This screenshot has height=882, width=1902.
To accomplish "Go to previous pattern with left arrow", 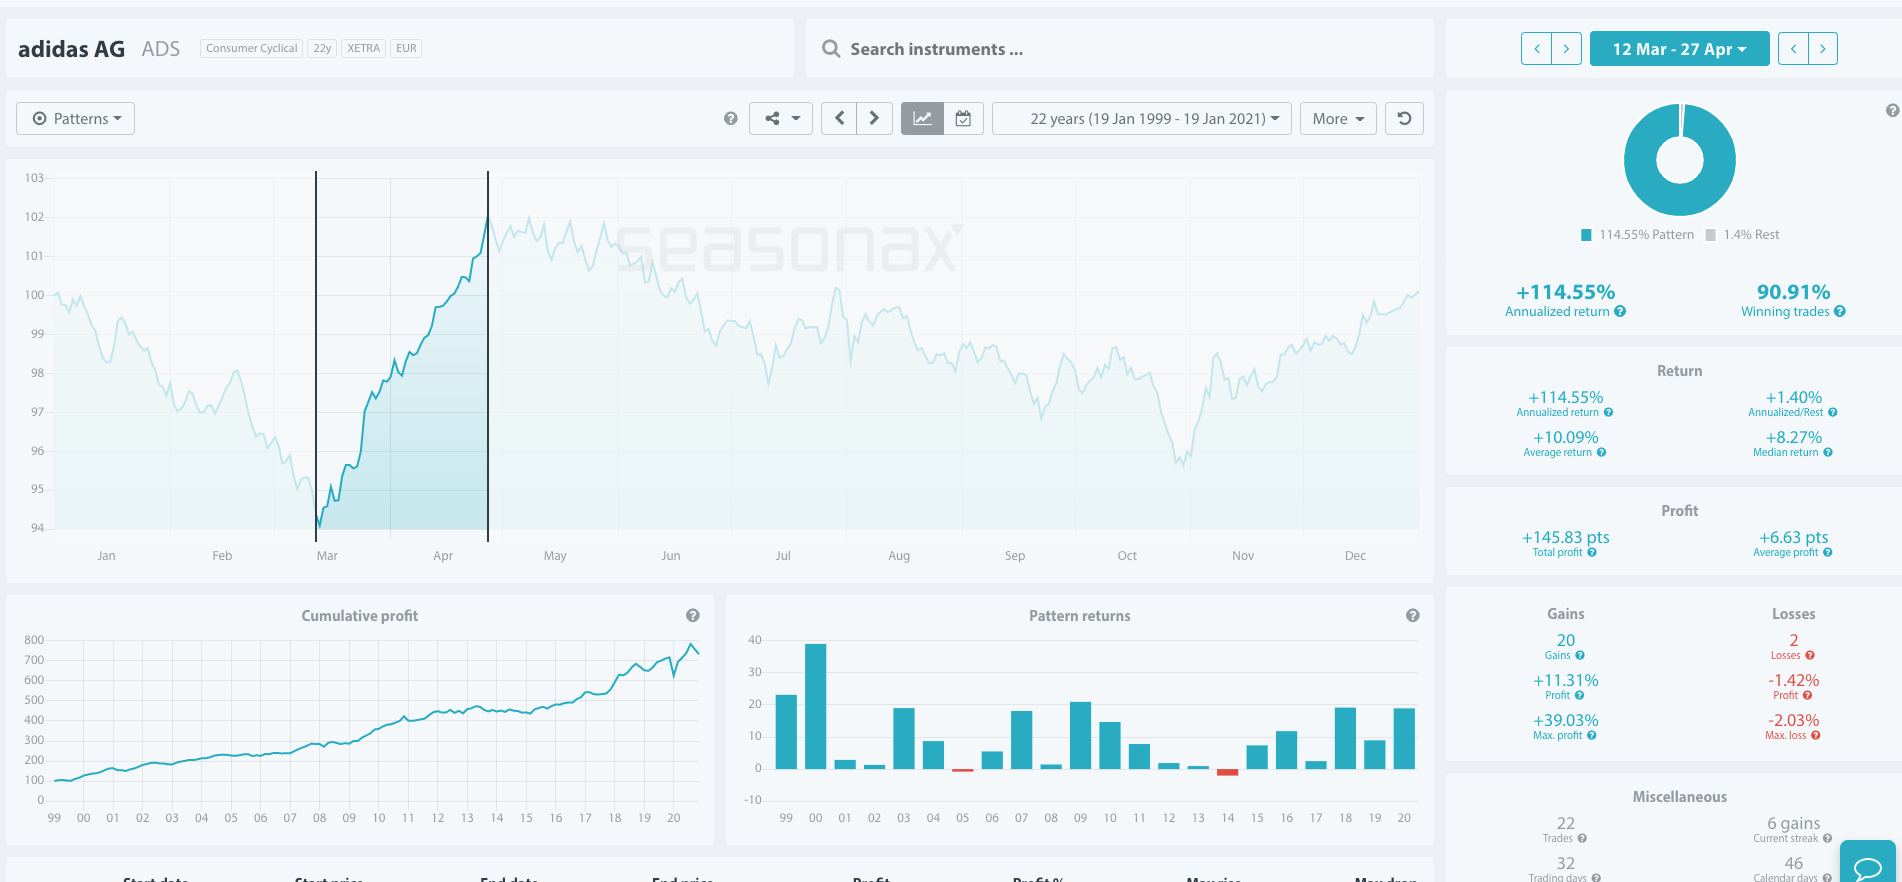I will (839, 118).
